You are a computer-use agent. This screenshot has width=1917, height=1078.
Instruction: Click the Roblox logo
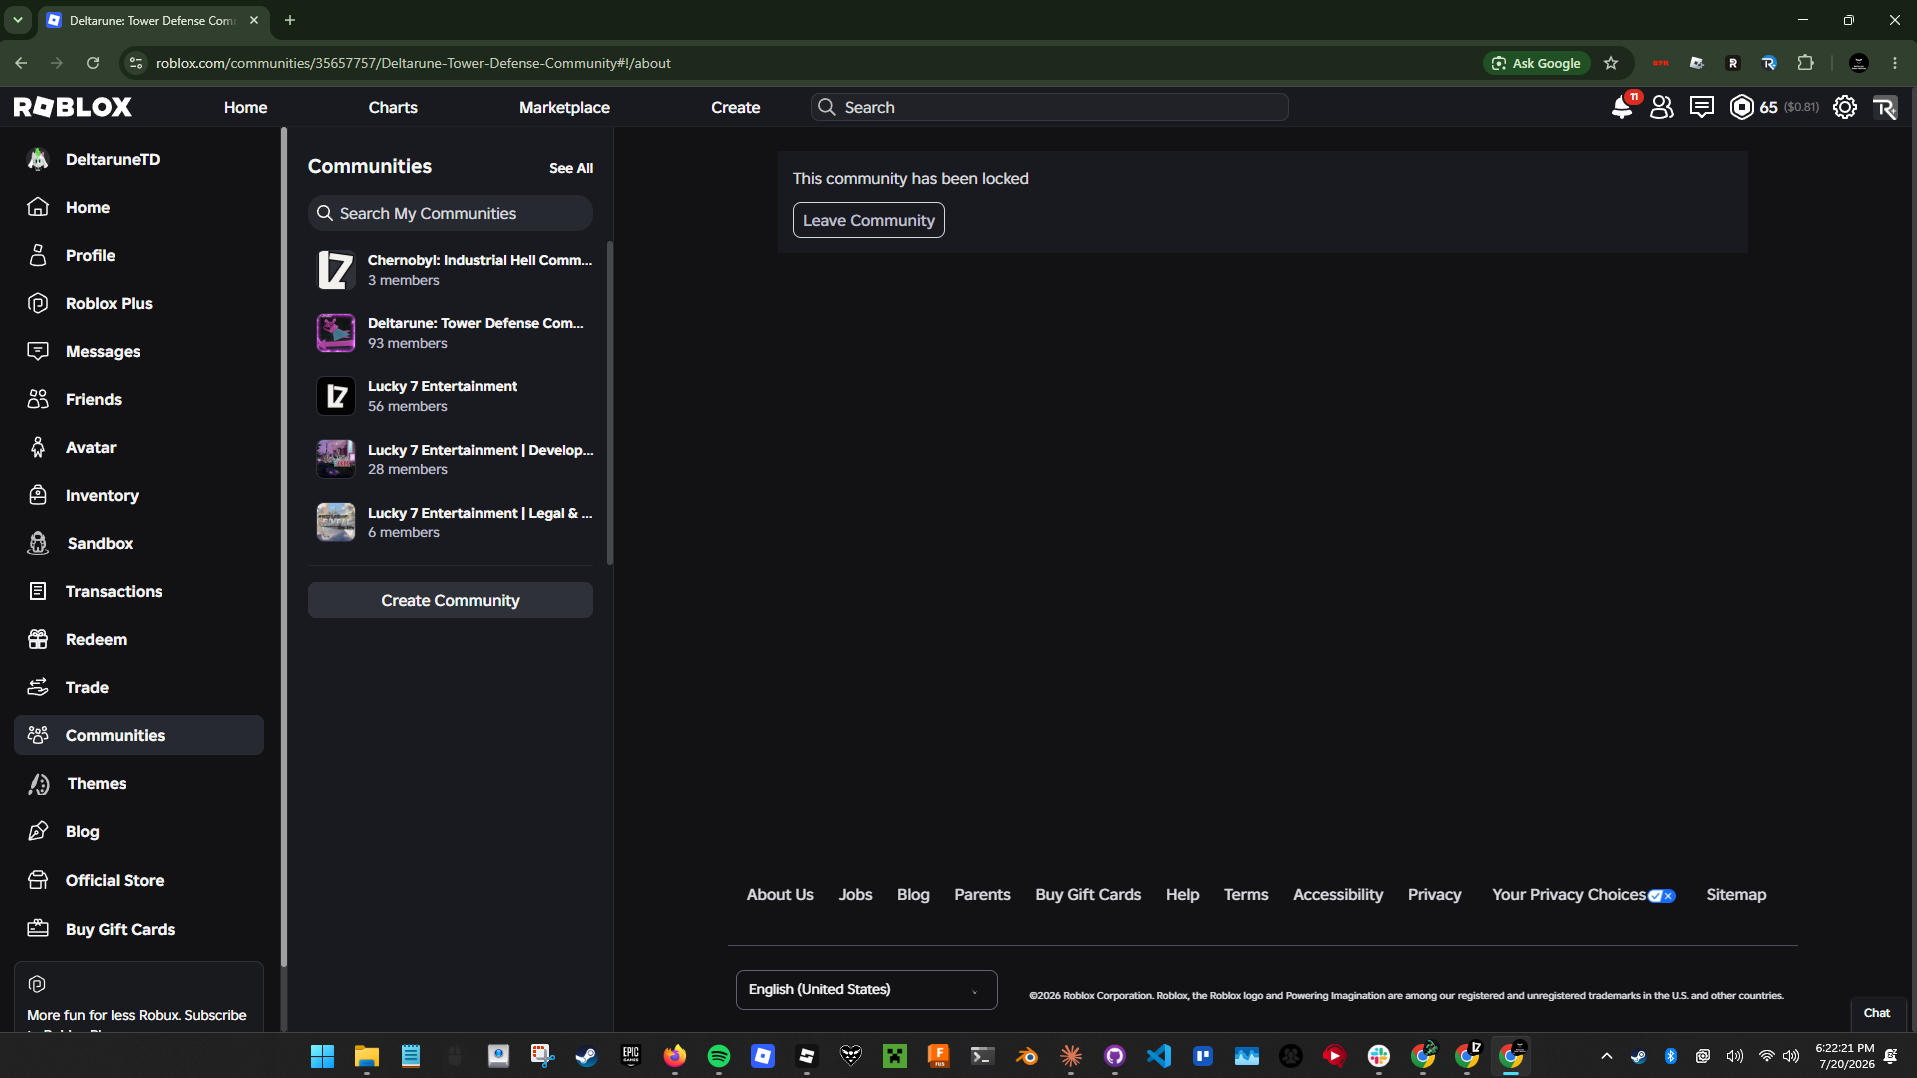click(73, 107)
